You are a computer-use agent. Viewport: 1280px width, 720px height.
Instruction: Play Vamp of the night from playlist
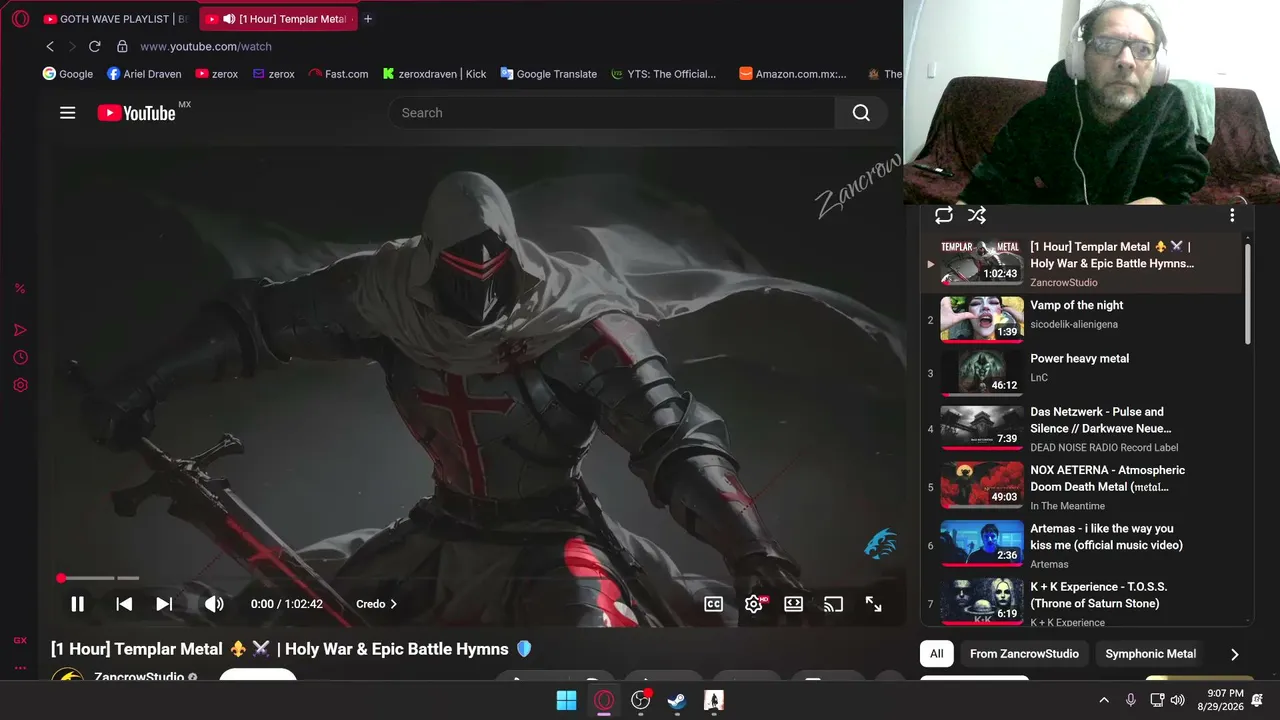[x=1081, y=319]
